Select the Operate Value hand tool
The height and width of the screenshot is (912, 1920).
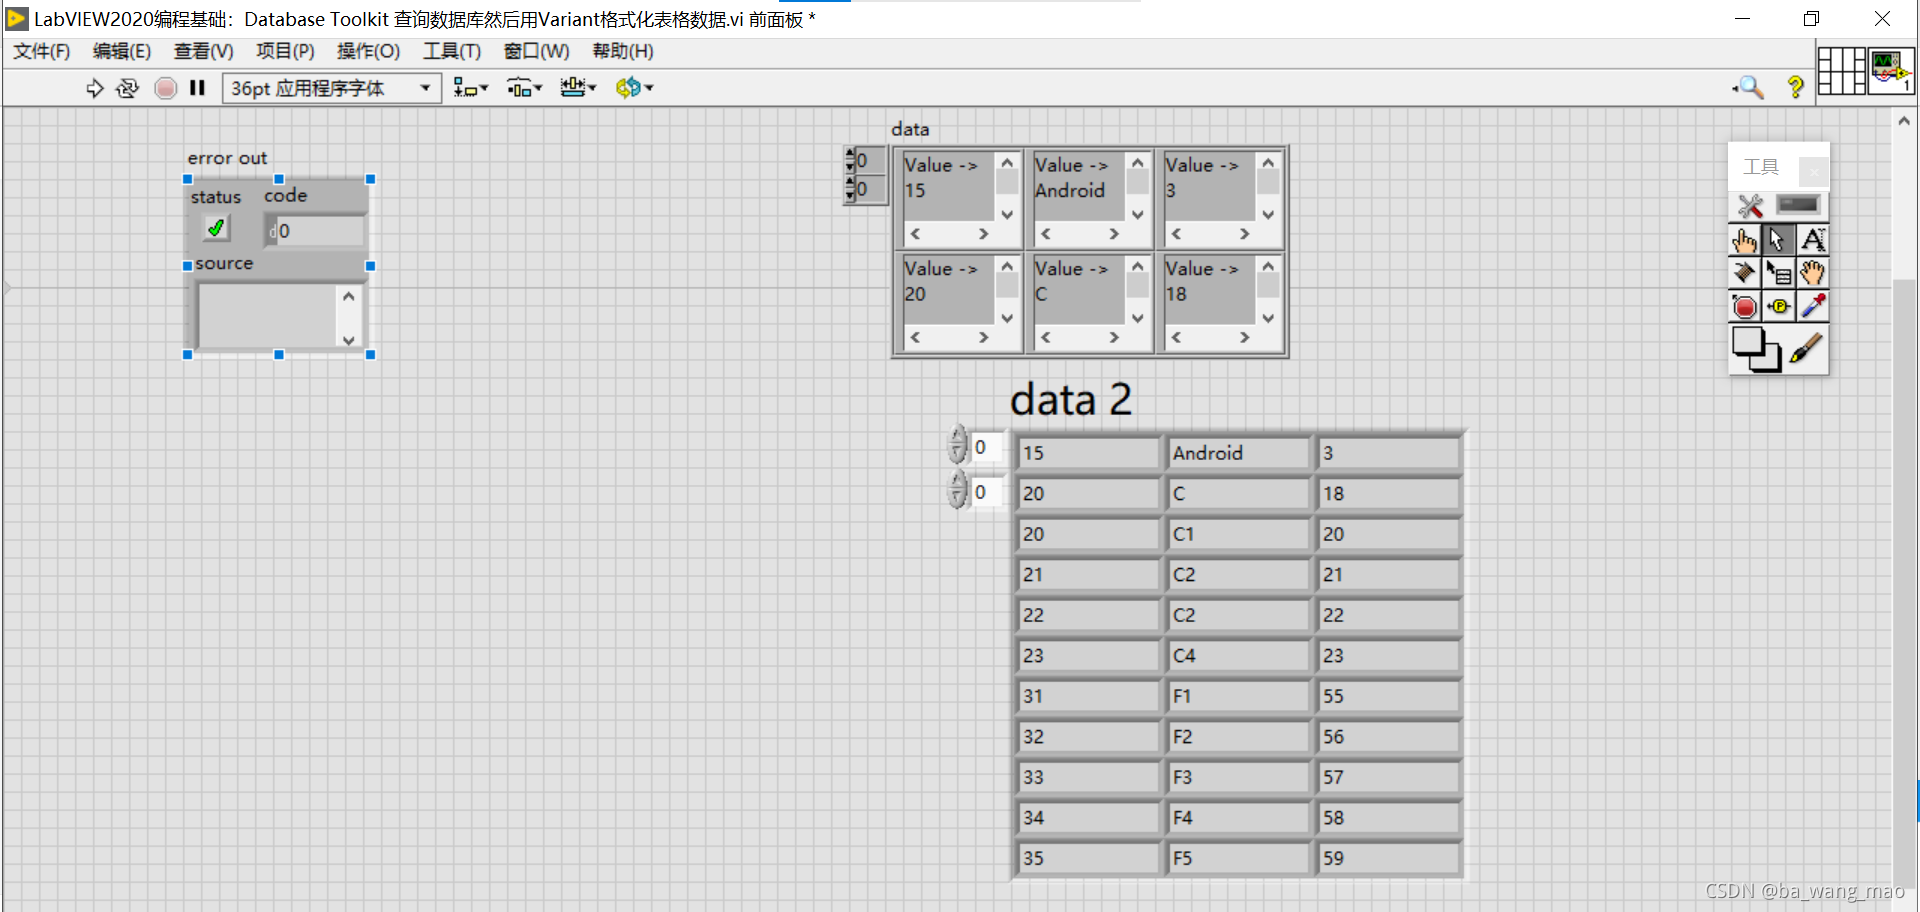1744,239
